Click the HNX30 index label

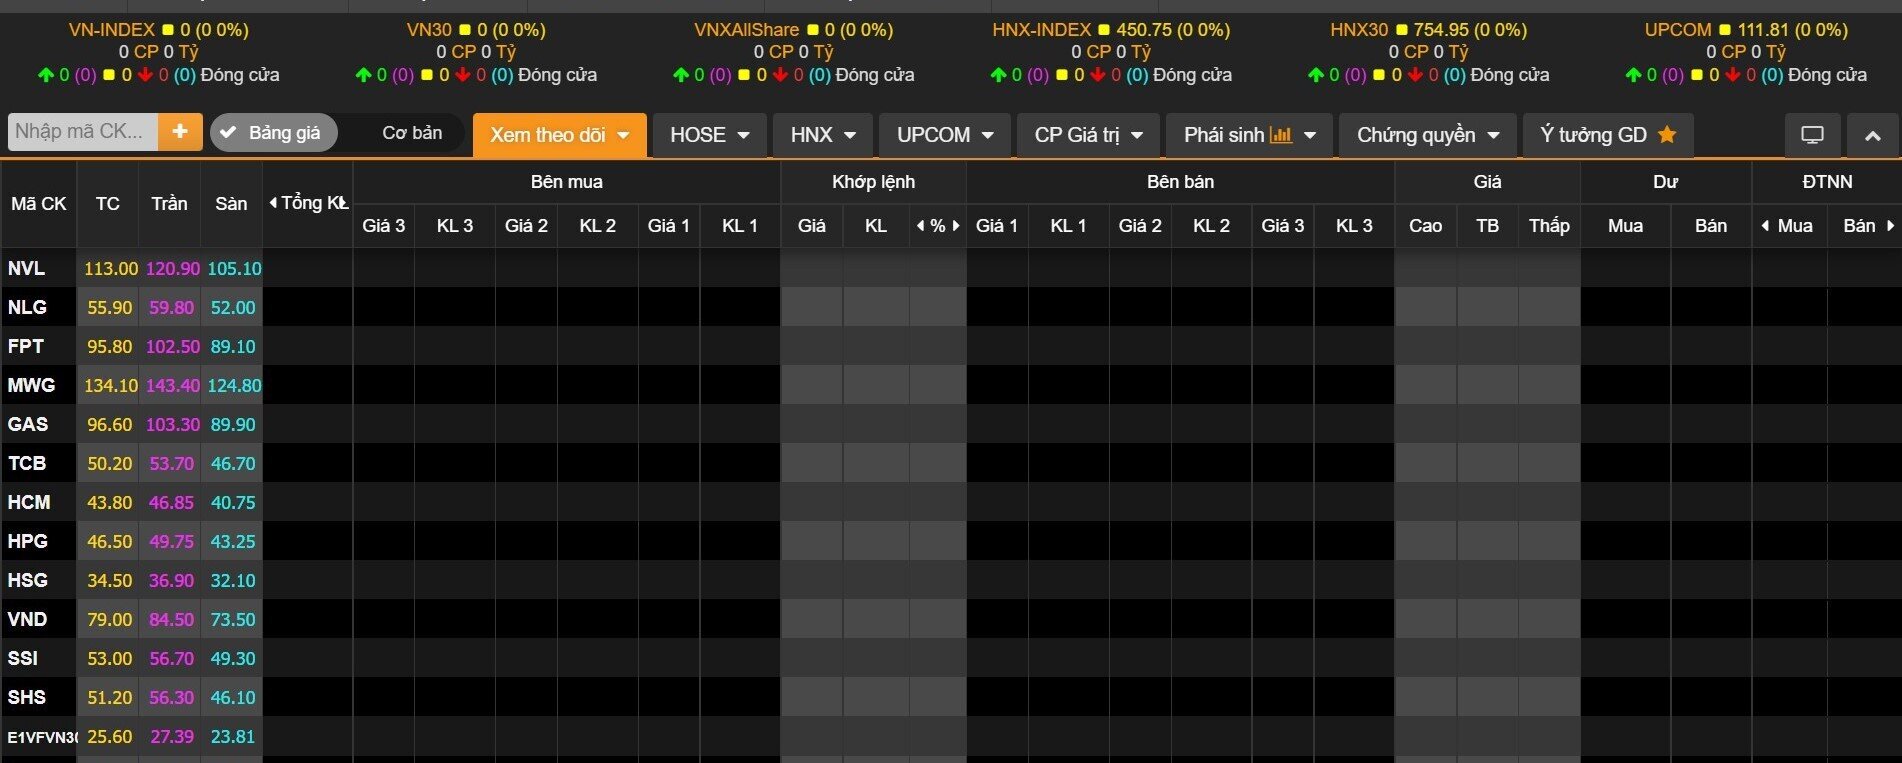1359,30
